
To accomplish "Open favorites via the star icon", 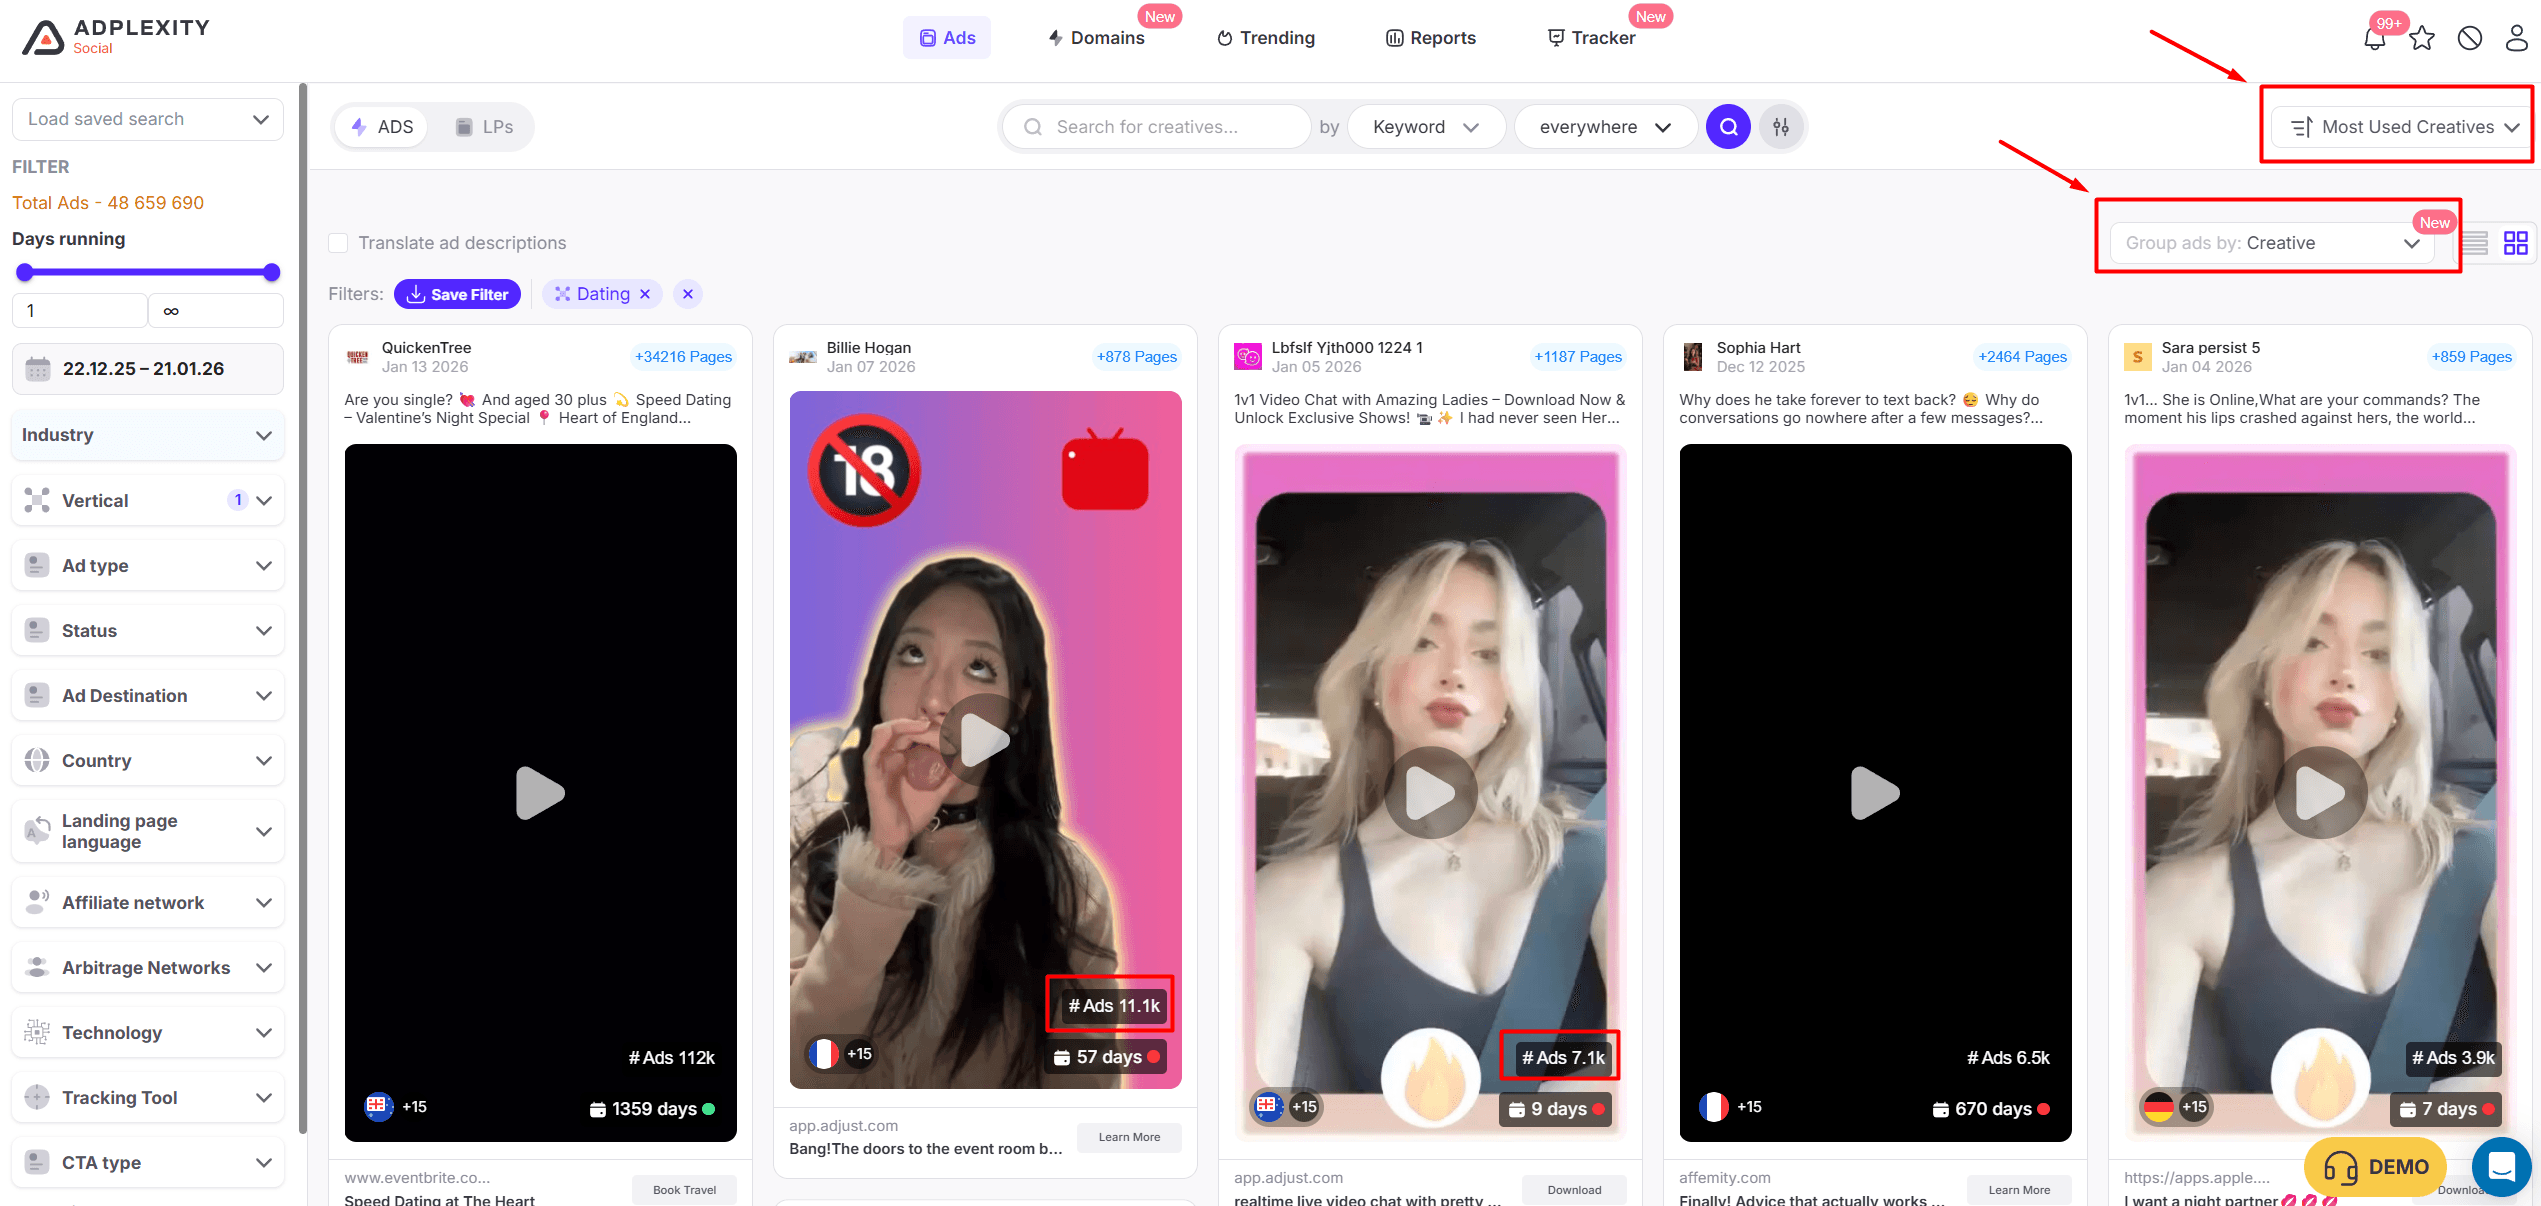I will click(x=2421, y=39).
